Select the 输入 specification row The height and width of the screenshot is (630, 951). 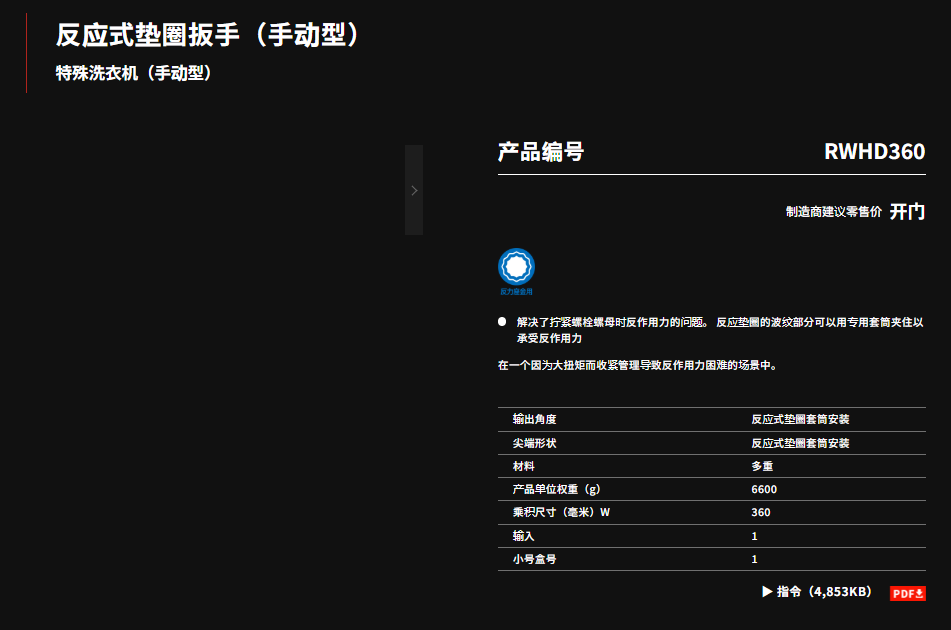(x=711, y=536)
